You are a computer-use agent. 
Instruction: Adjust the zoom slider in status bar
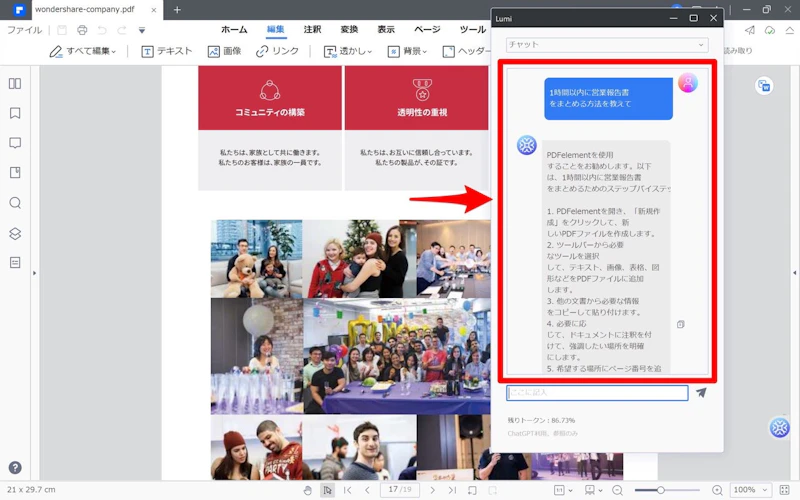661,490
